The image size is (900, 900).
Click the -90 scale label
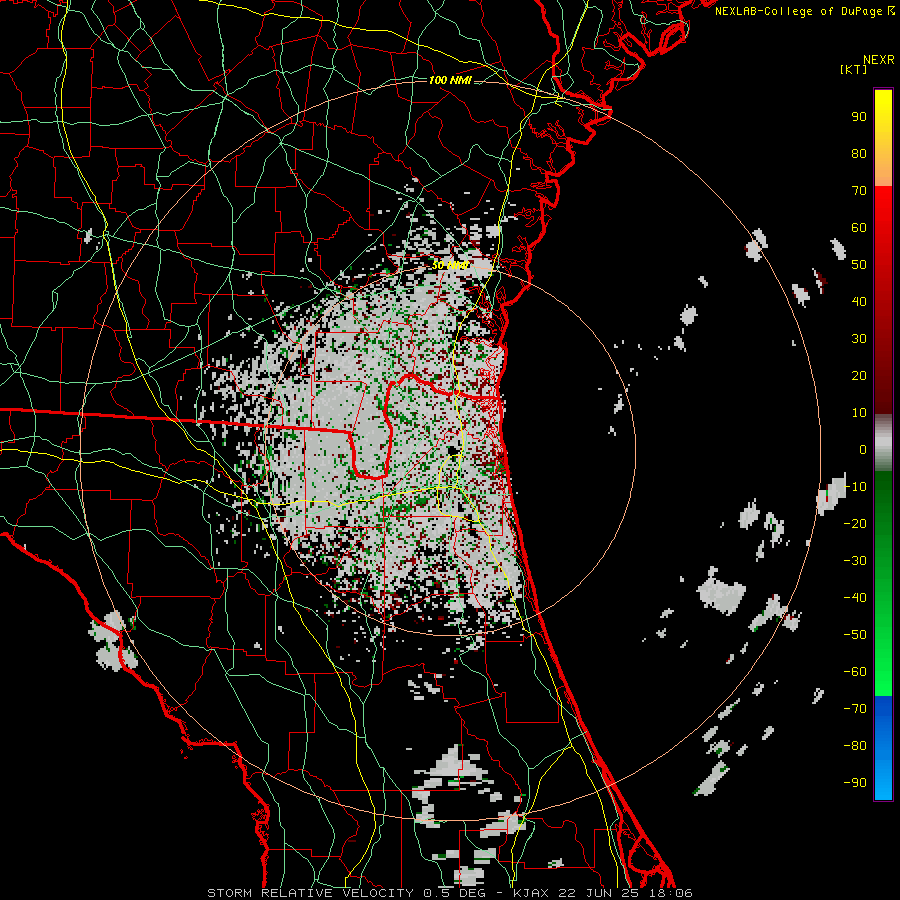click(x=855, y=782)
